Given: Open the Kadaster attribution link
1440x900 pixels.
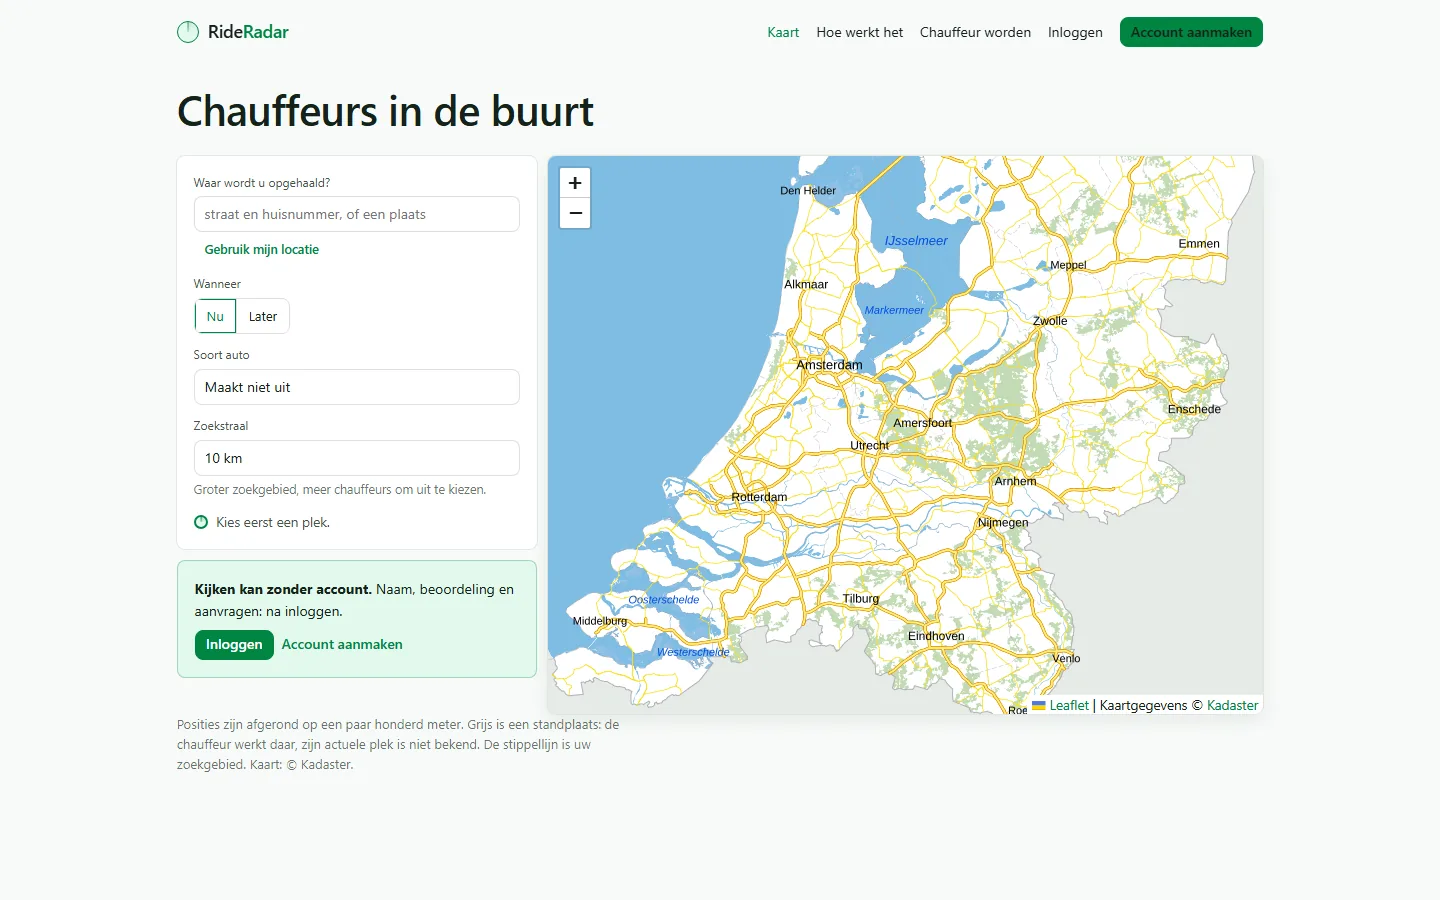Looking at the screenshot, I should point(1232,705).
